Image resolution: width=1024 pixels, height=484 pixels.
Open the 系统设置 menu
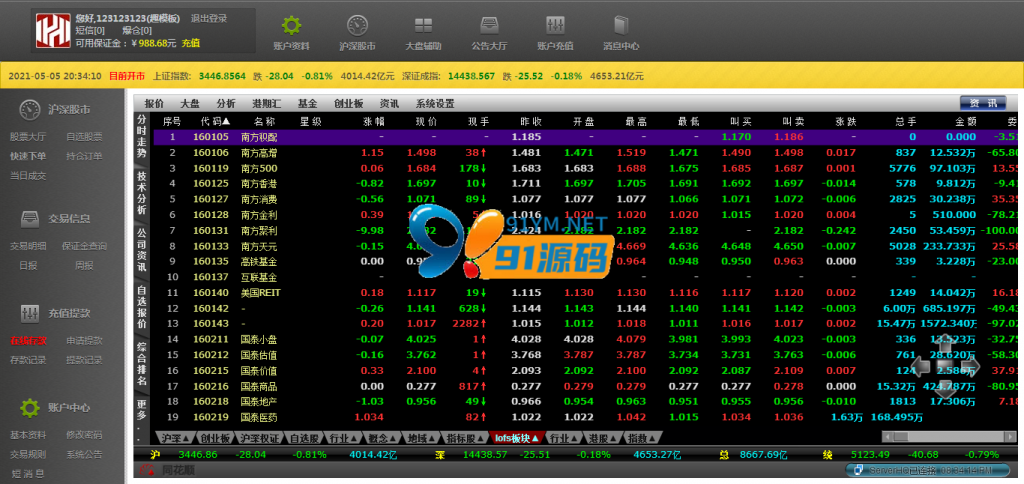pos(435,103)
